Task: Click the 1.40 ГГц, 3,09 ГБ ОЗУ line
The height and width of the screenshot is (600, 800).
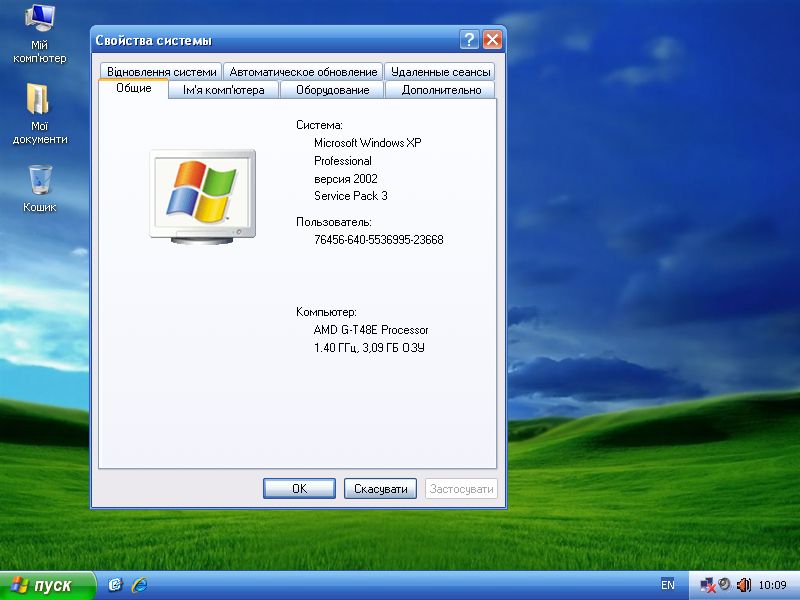Action: point(369,348)
